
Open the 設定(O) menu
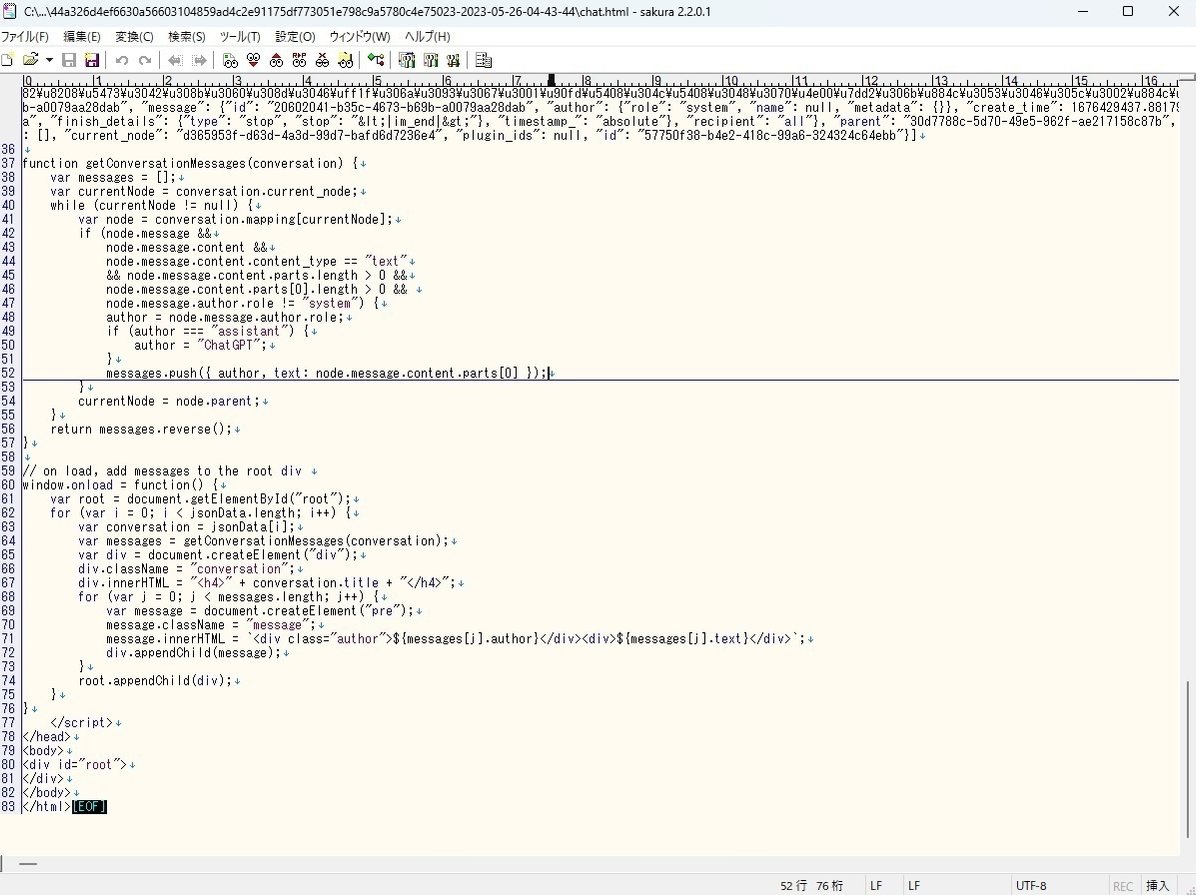[x=295, y=36]
